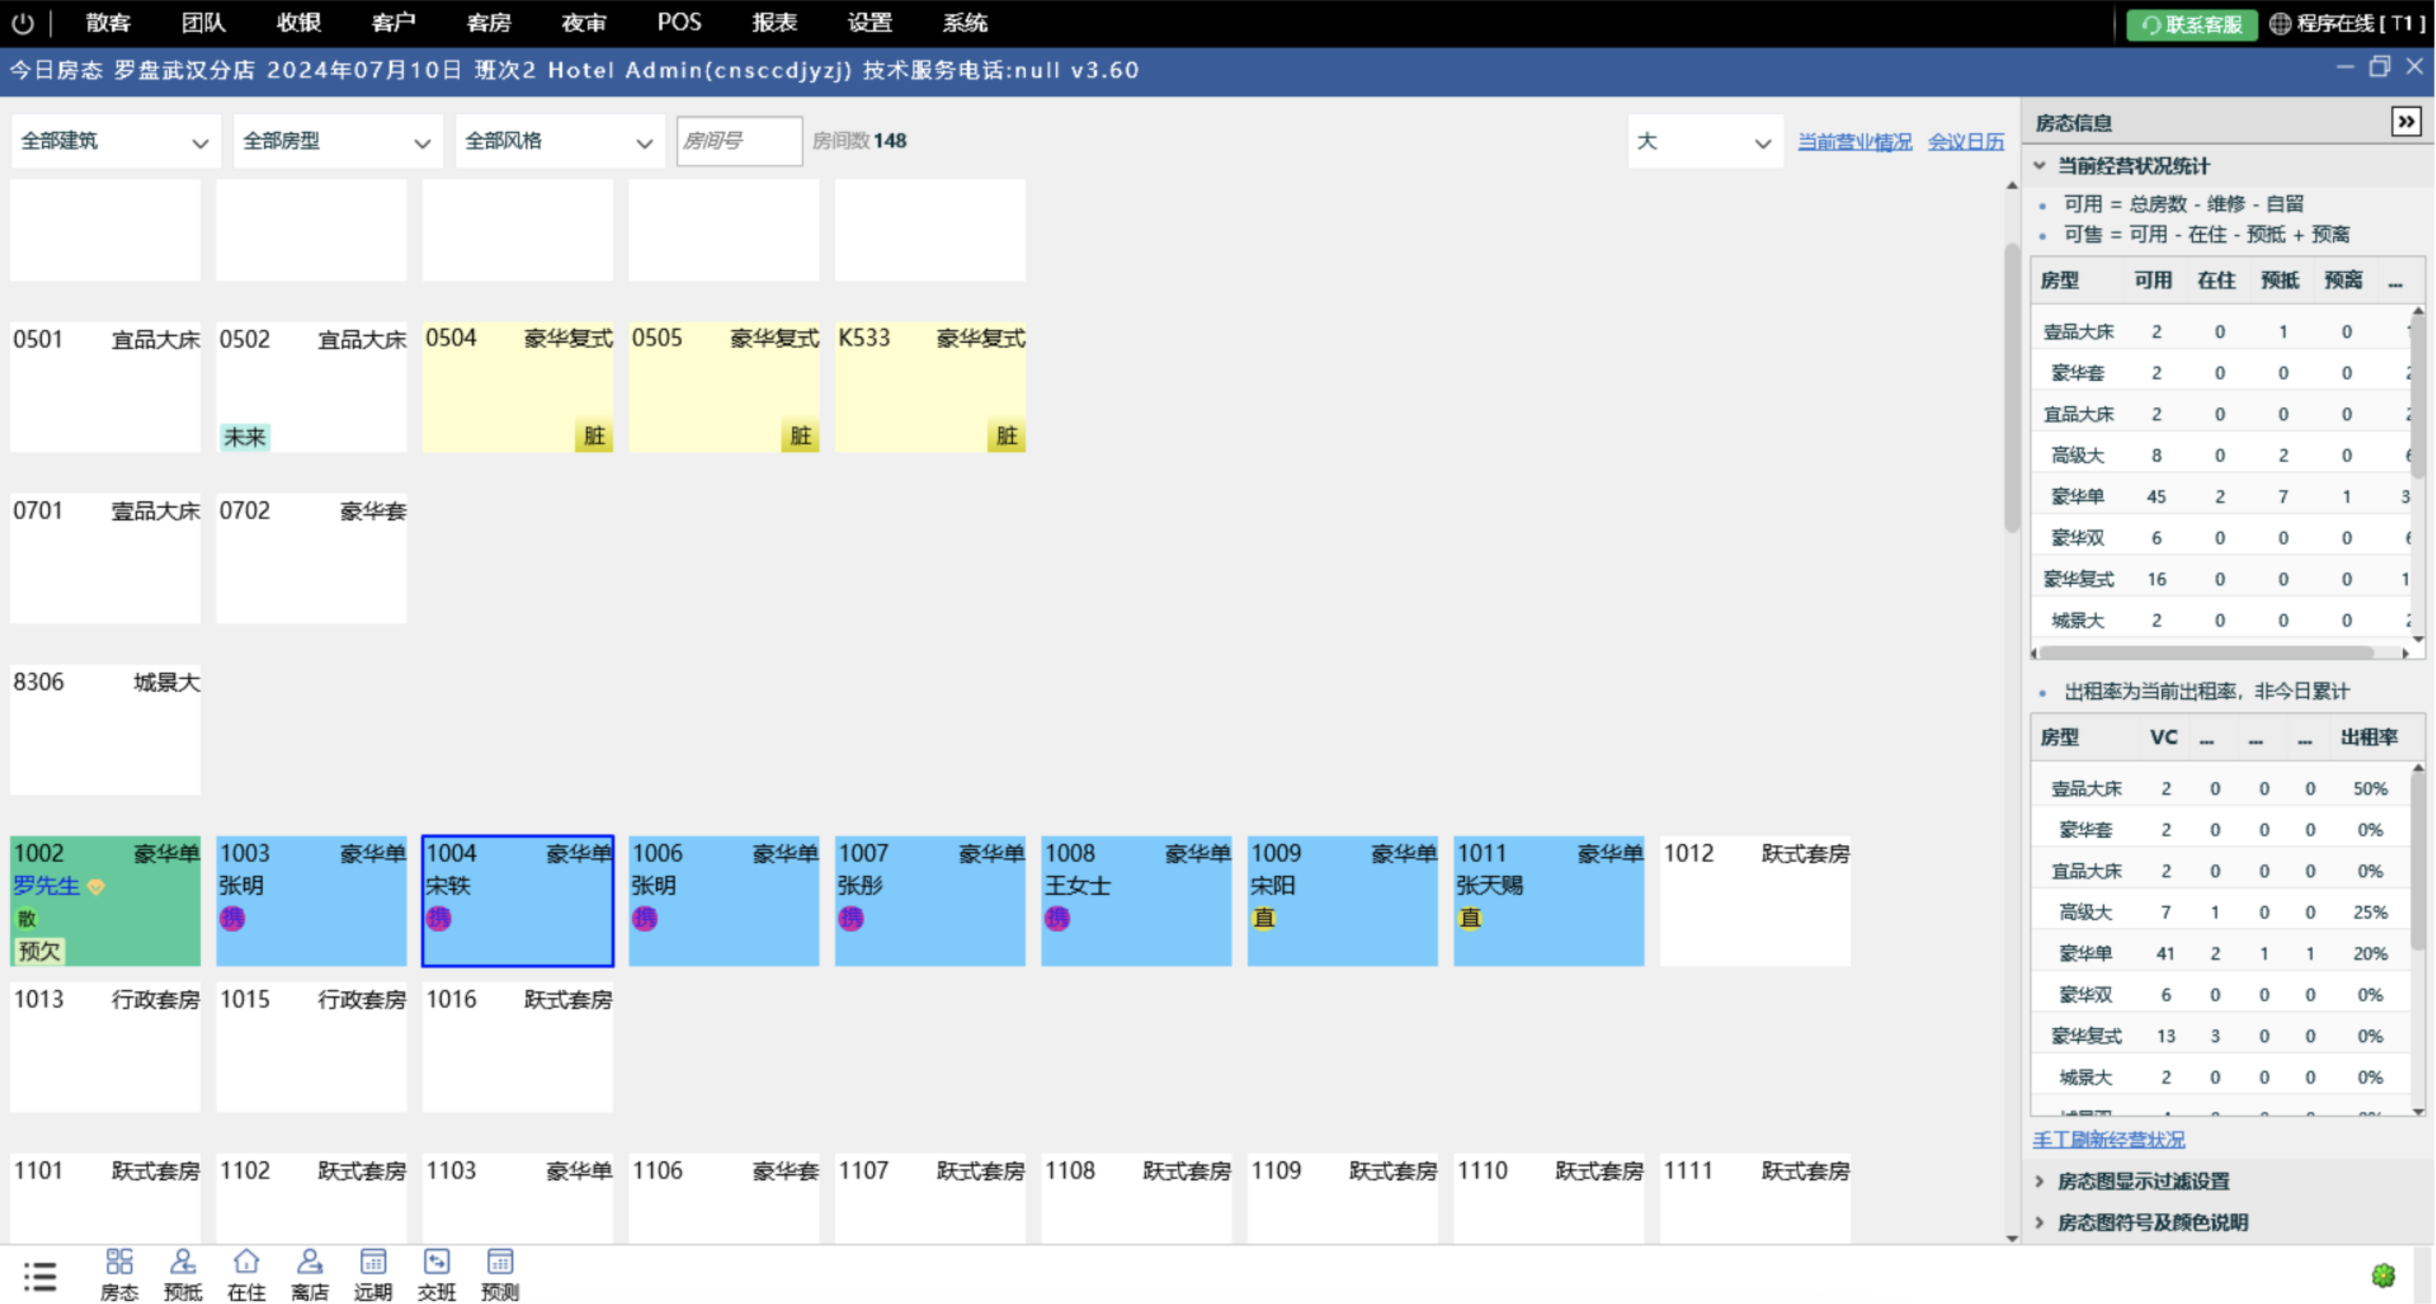
Task: Open the 全部房型 dropdown
Action: tap(337, 141)
